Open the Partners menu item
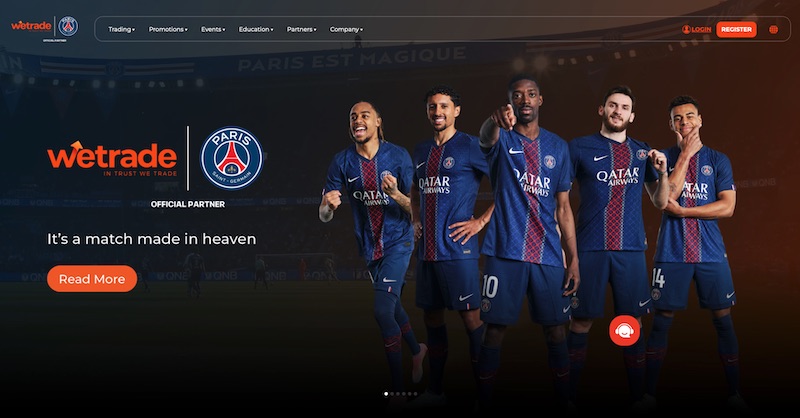Viewport: 800px width, 418px height. (302, 30)
